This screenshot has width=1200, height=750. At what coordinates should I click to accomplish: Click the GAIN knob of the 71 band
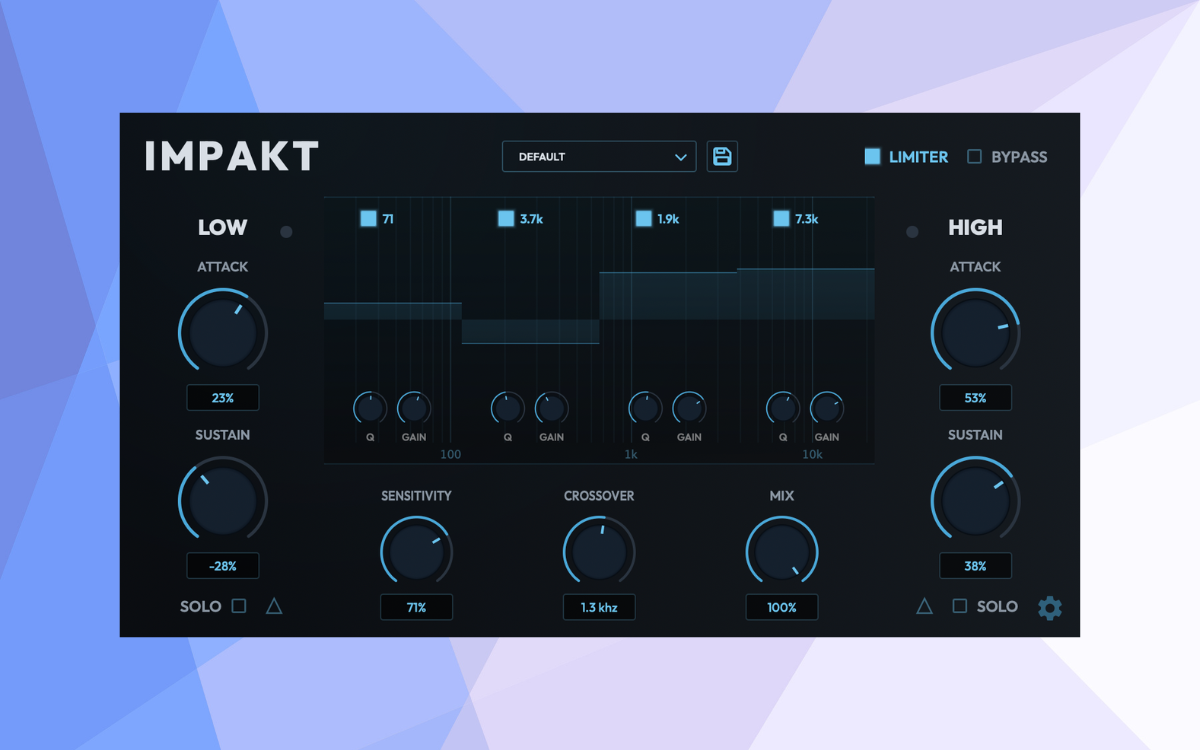(x=414, y=408)
